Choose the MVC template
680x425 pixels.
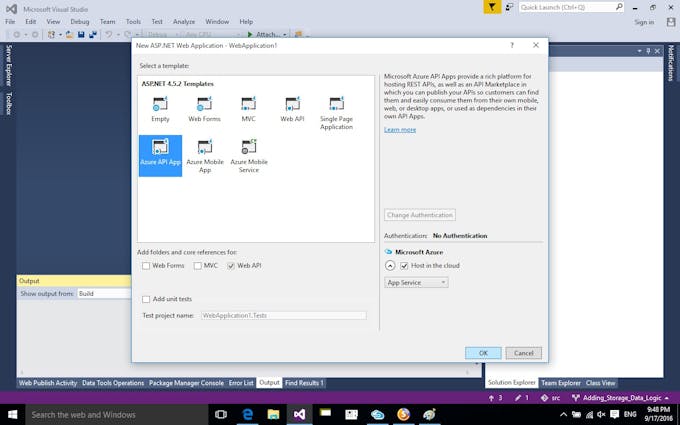point(248,109)
